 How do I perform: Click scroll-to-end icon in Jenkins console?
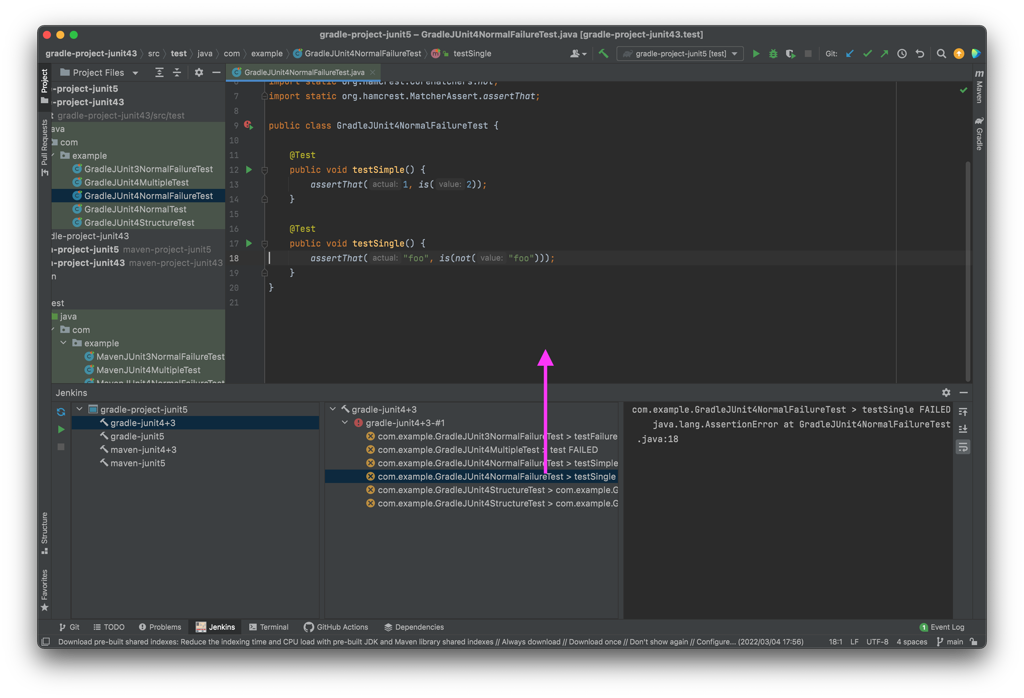pyautogui.click(x=963, y=430)
